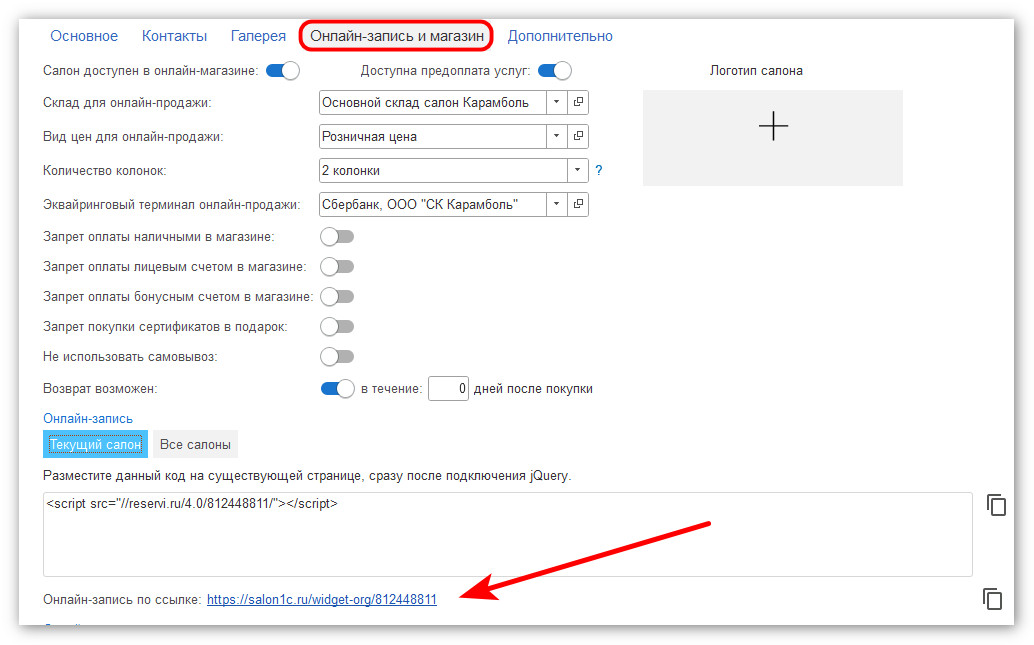
Task: Click the 'Основной склад салон Карамболь' field
Action: click(433, 102)
